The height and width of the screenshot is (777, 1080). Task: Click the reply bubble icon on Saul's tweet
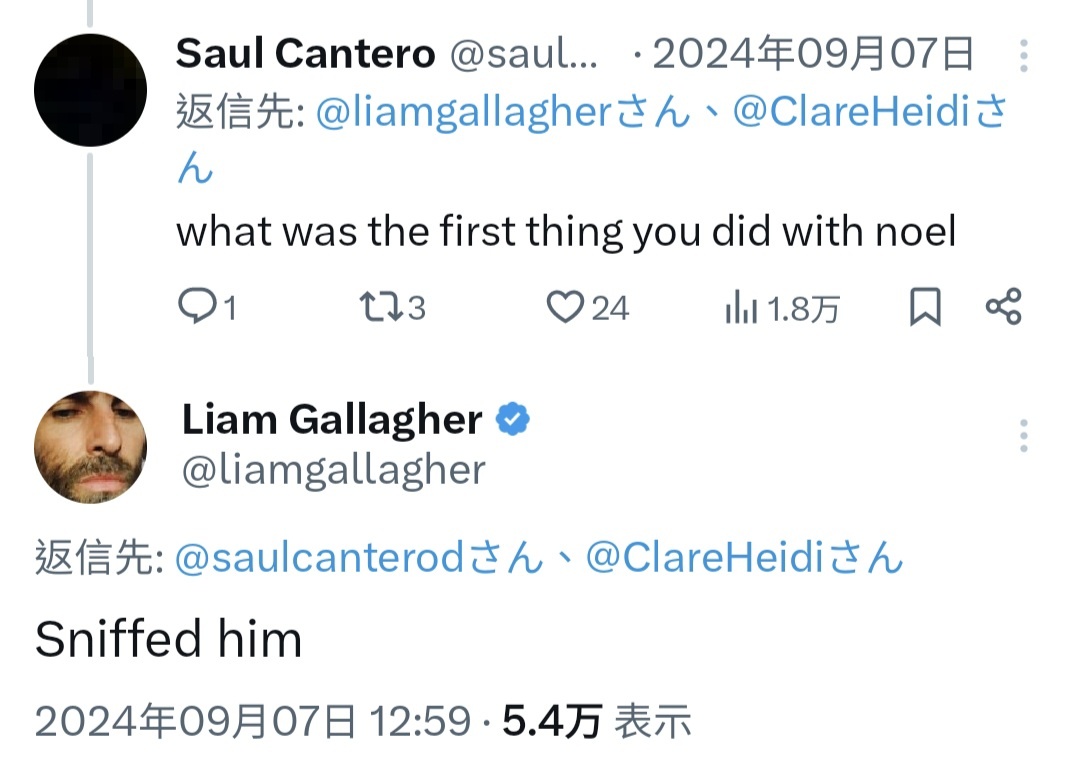tap(198, 307)
